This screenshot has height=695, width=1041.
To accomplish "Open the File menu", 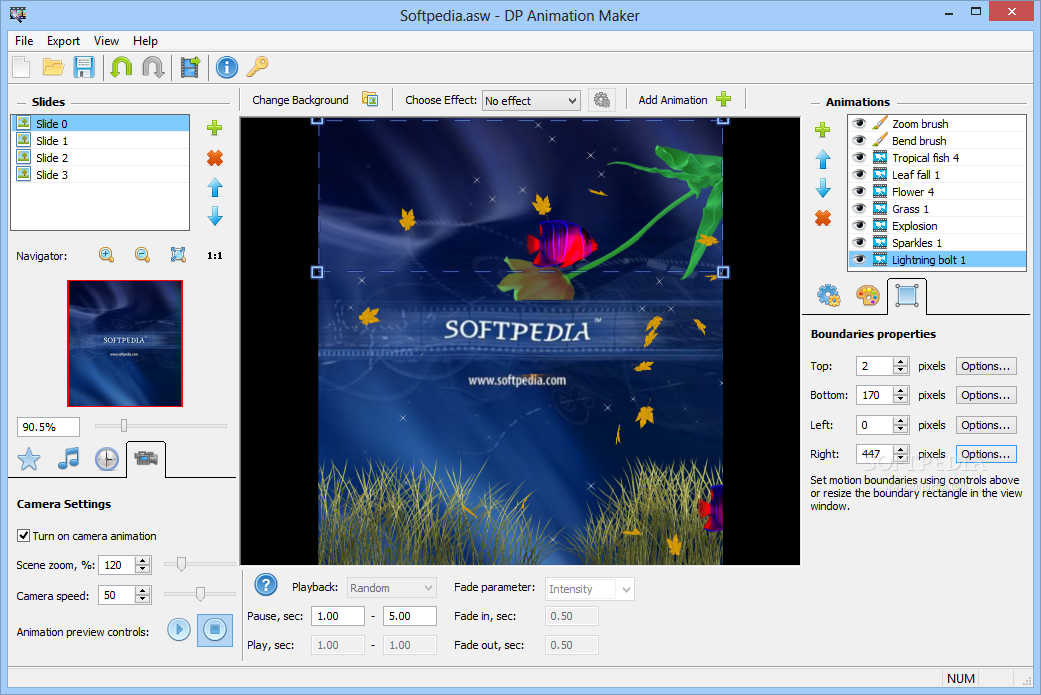I will tap(24, 41).
